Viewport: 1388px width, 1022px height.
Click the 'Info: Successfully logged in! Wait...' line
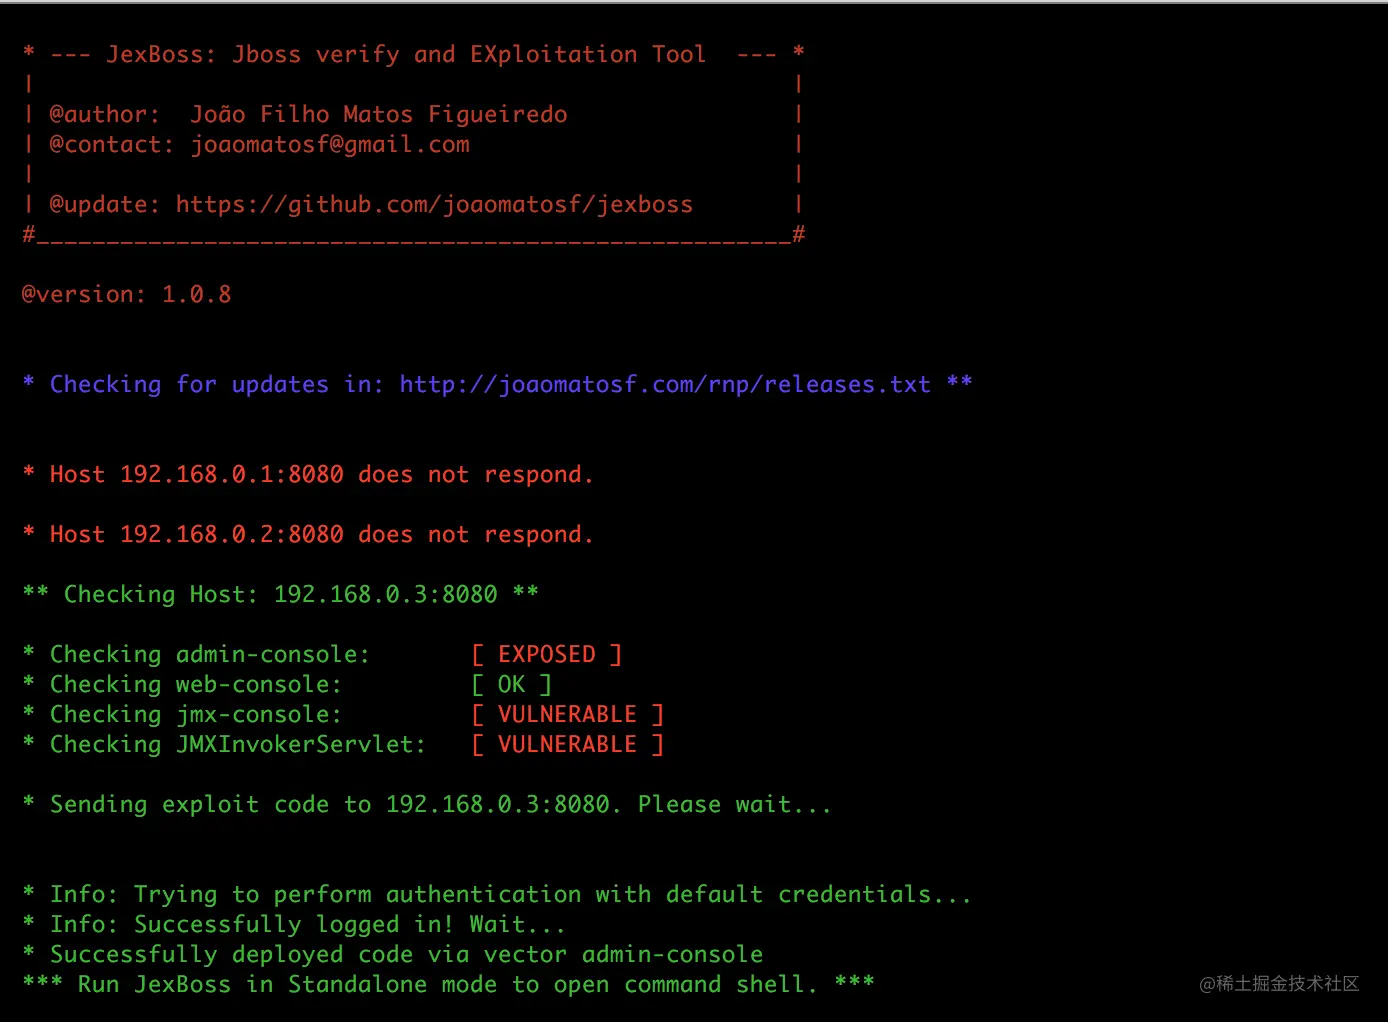[x=294, y=925]
